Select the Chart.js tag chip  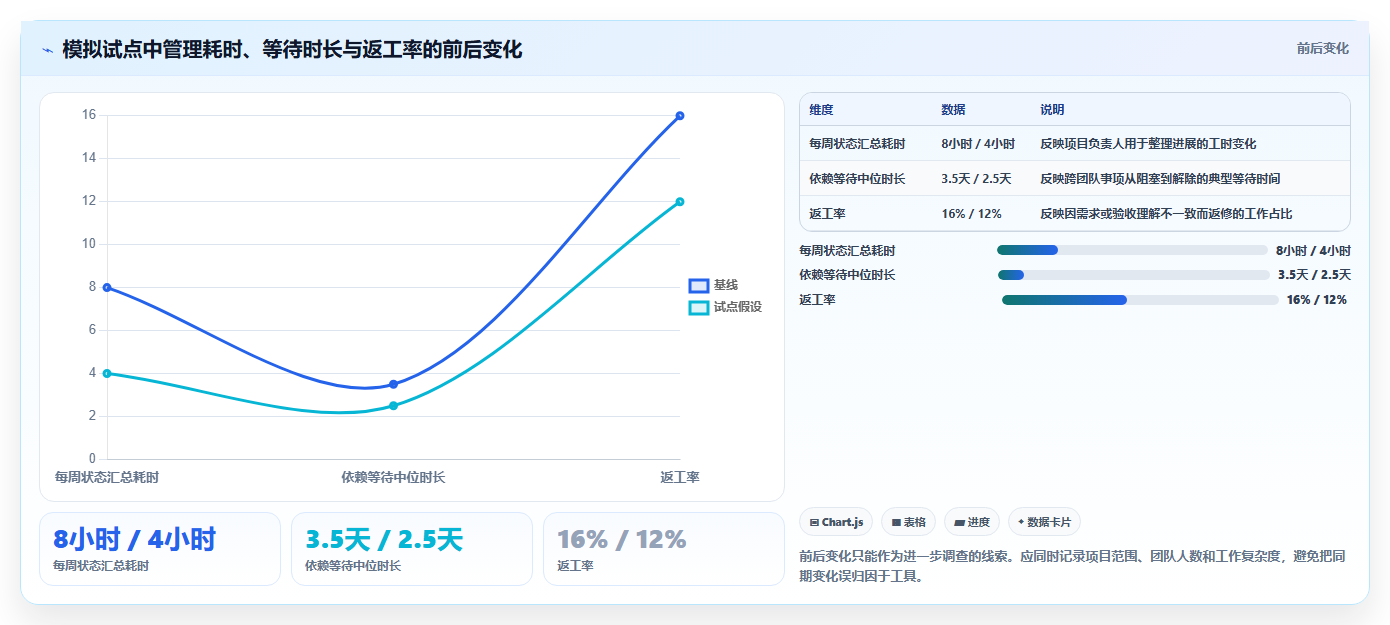click(x=836, y=522)
